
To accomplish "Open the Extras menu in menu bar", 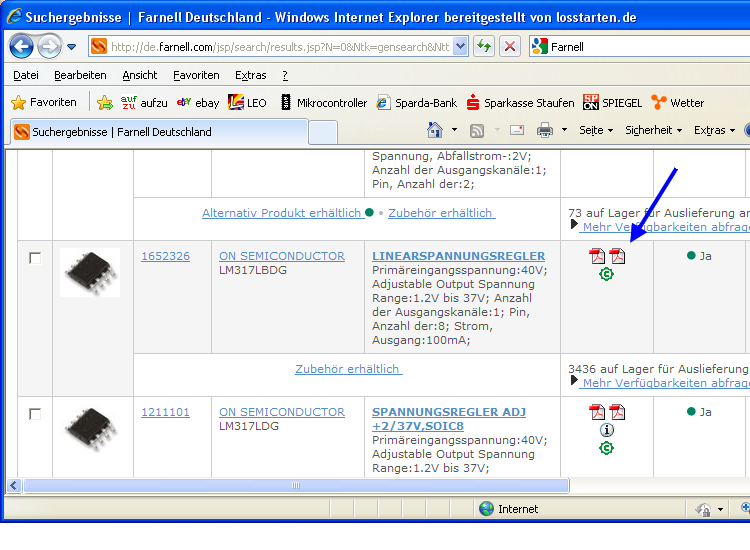I will [x=251, y=75].
